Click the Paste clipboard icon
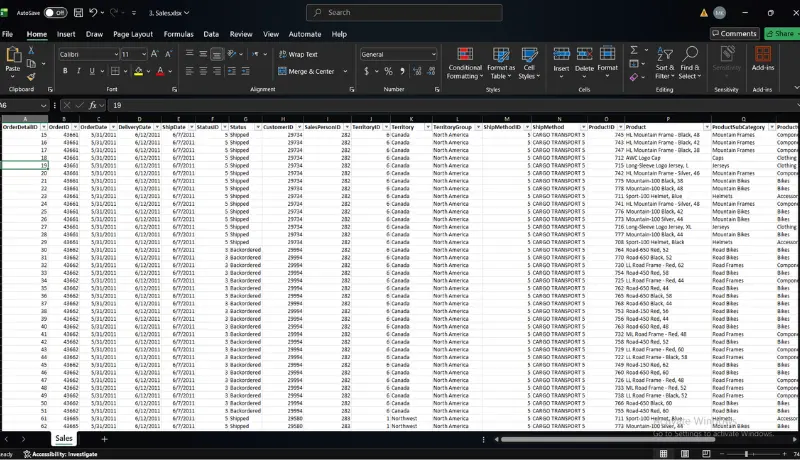Screen dimensions: 800x460 [13, 55]
